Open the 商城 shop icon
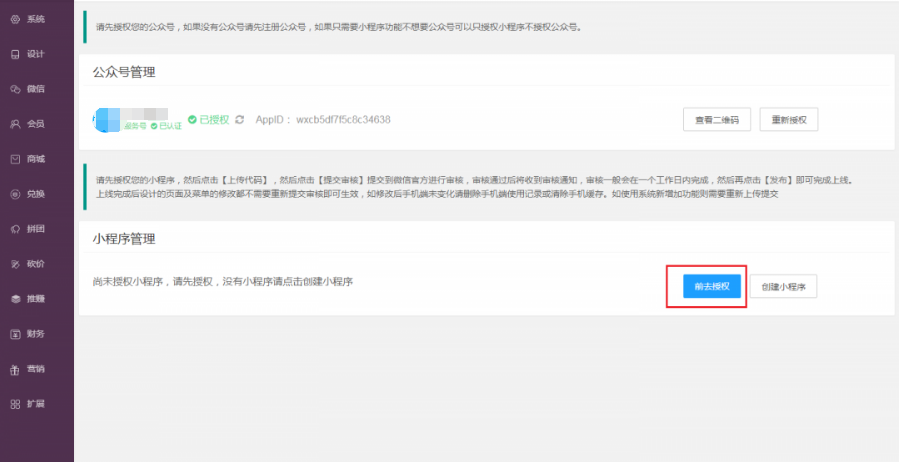This screenshot has width=900, height=462. tap(15, 159)
